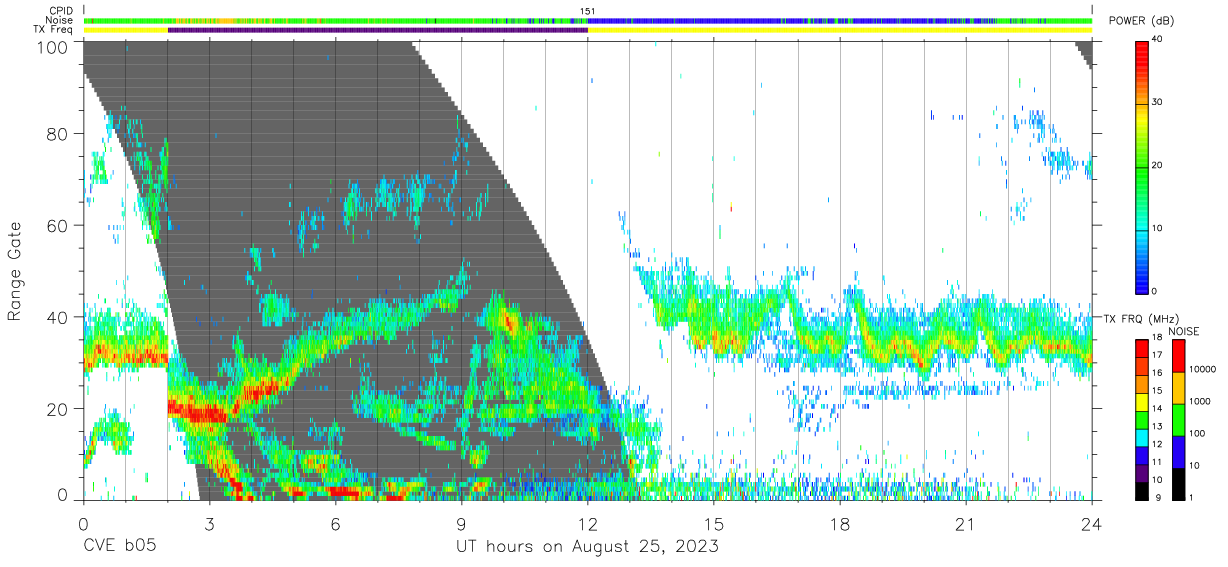Click the CPID value 151
Viewport: 1228px width, 567px height.
[587, 11]
